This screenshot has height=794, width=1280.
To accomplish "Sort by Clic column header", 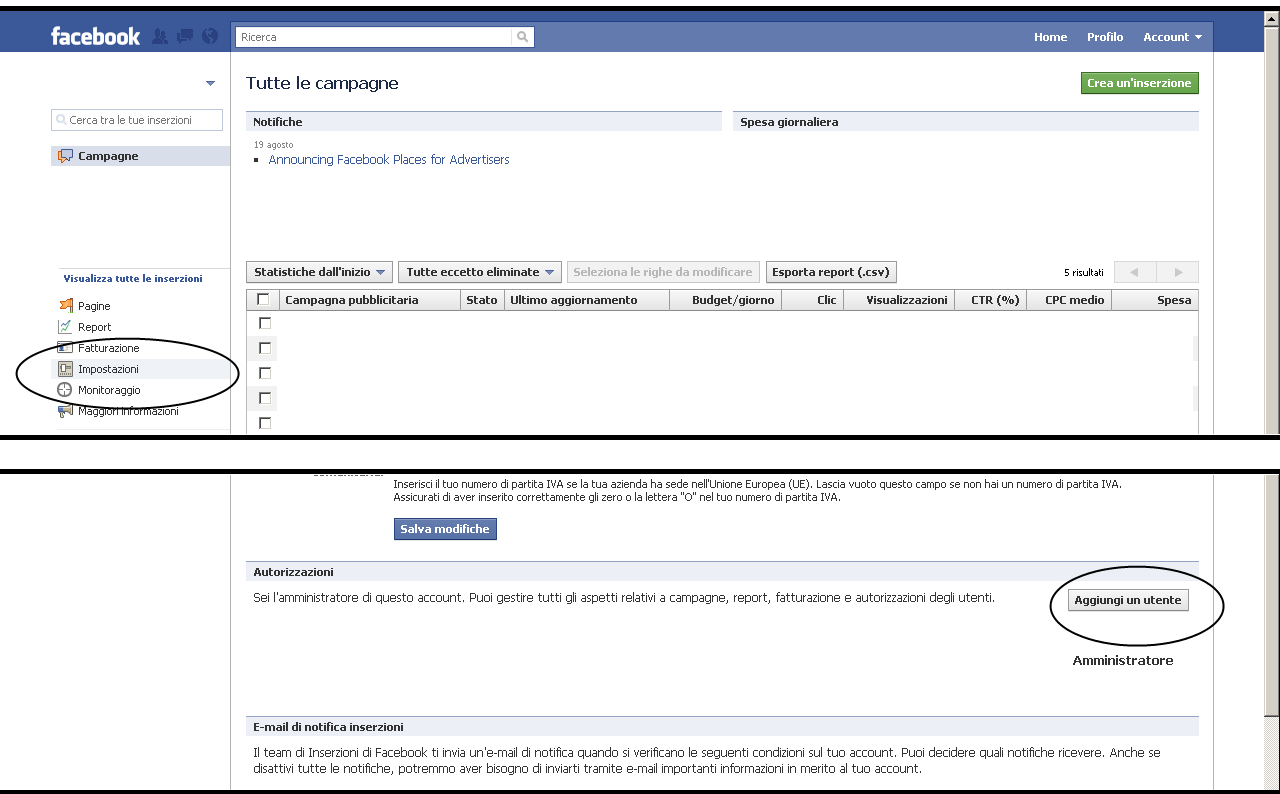I will coord(813,300).
